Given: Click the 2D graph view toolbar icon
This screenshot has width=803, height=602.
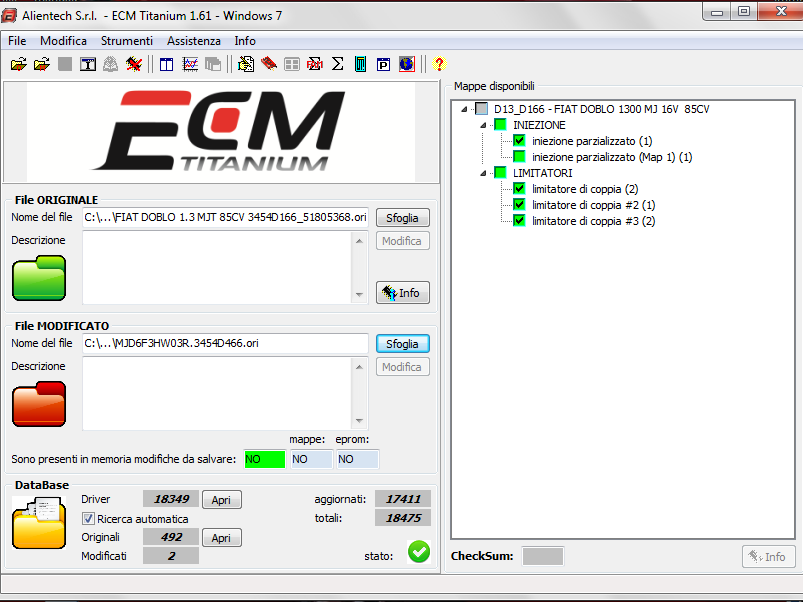Looking at the screenshot, I should tap(190, 64).
